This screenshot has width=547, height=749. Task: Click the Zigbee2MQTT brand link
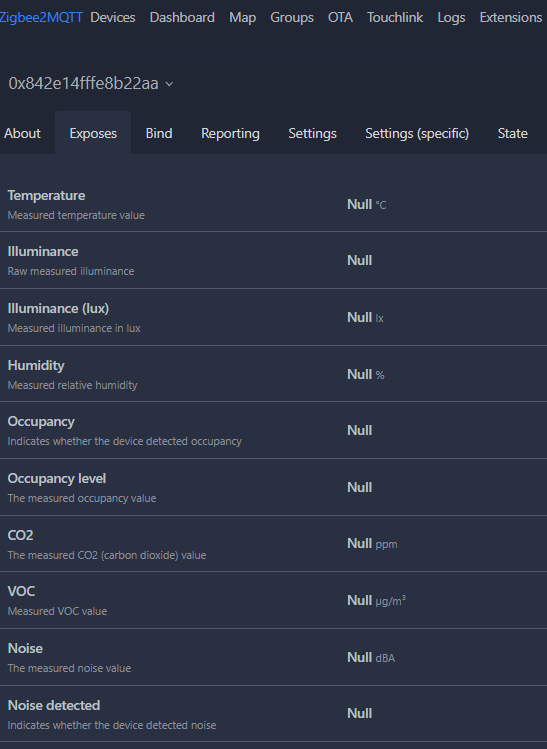pos(41,18)
